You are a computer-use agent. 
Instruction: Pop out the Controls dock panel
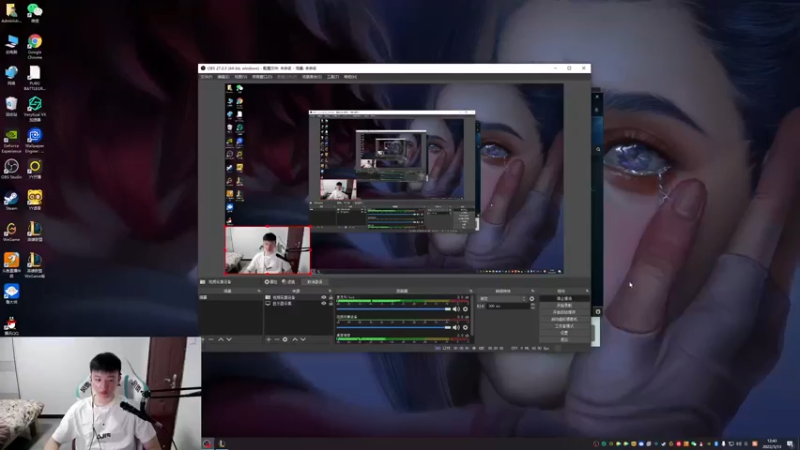tap(587, 291)
